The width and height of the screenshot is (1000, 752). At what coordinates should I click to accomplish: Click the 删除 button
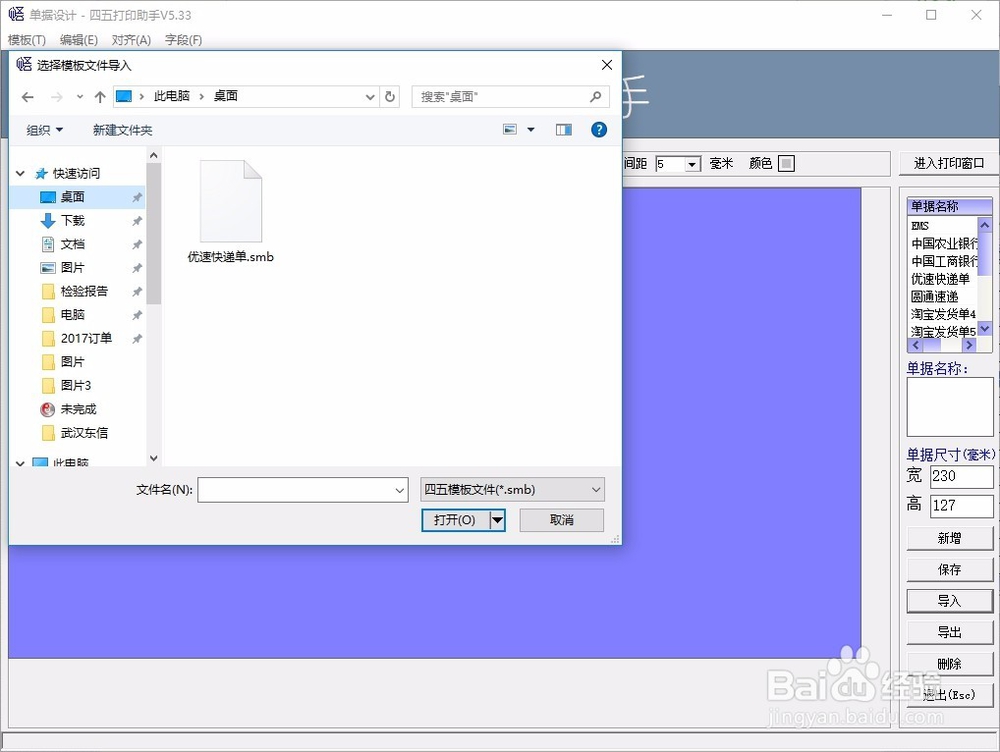point(949,664)
